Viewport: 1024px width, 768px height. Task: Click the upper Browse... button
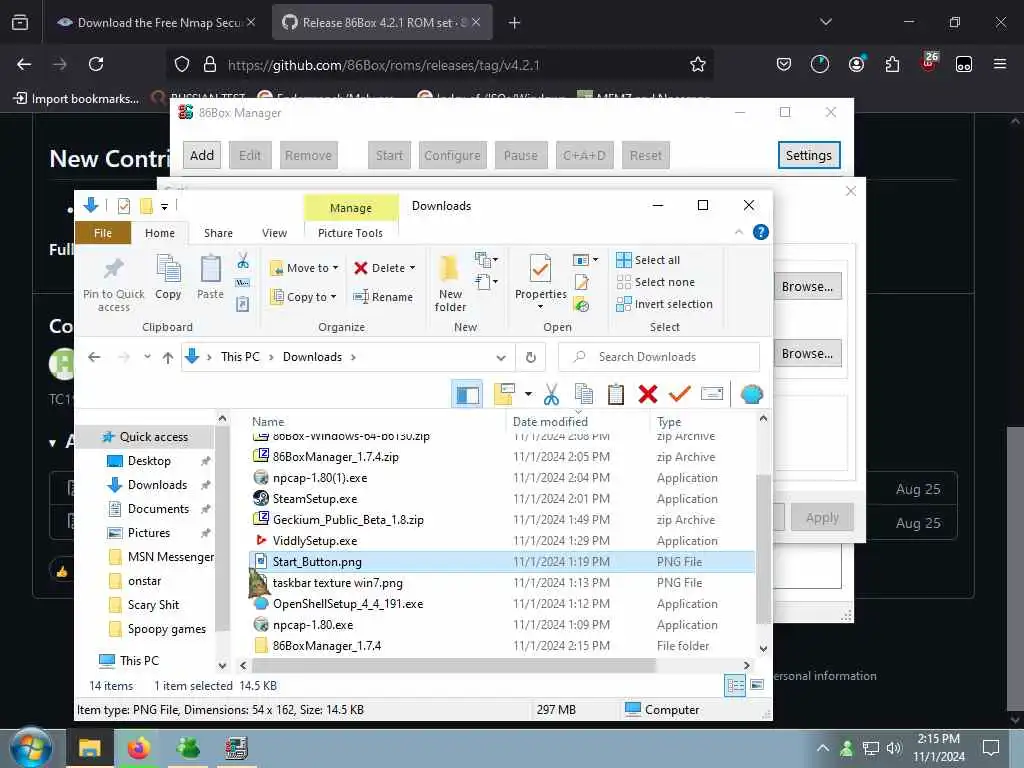(x=807, y=287)
